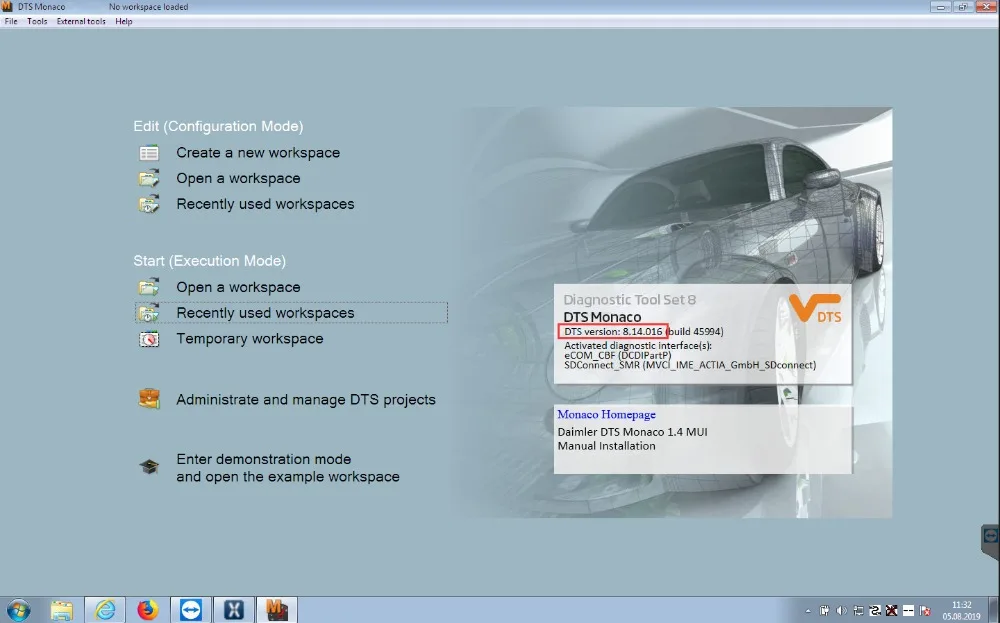Select Recently used workspaces under Execution Mode

tap(291, 313)
